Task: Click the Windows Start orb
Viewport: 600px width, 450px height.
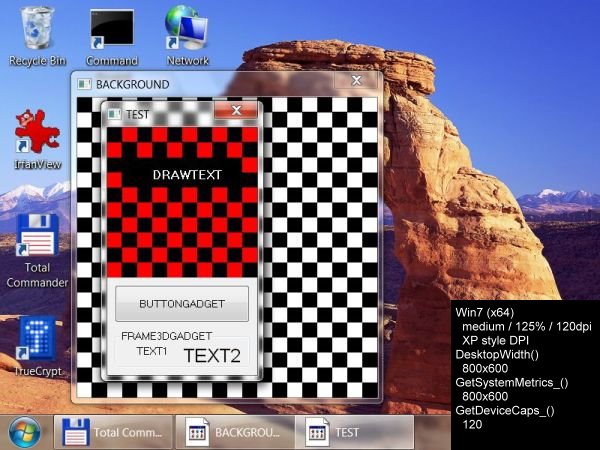Action: coord(24,433)
